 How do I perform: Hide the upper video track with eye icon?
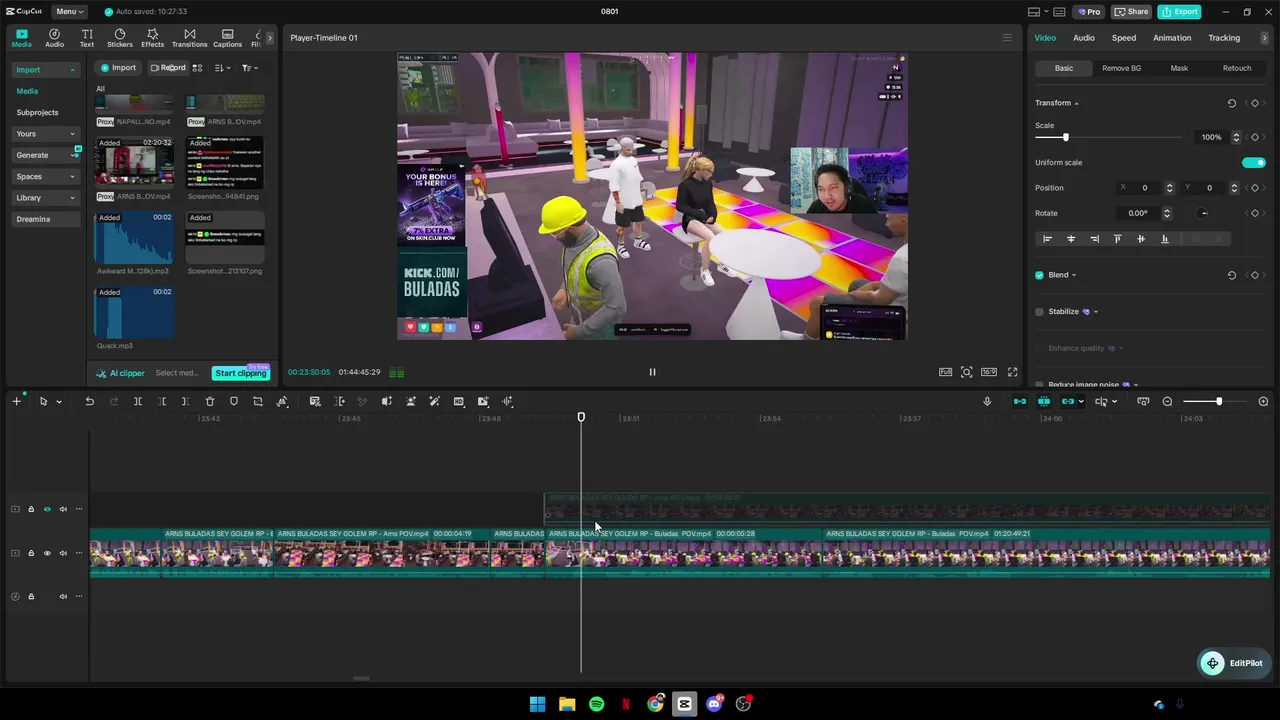click(x=47, y=509)
